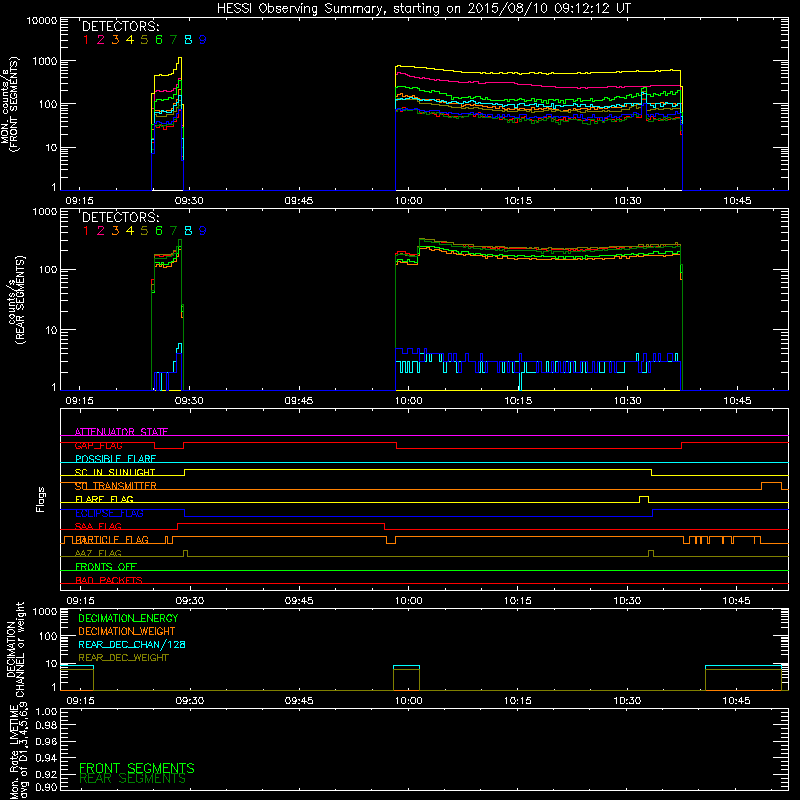Click the HESSI Observing Summary title text
This screenshot has width=800, height=800.
[424, 9]
